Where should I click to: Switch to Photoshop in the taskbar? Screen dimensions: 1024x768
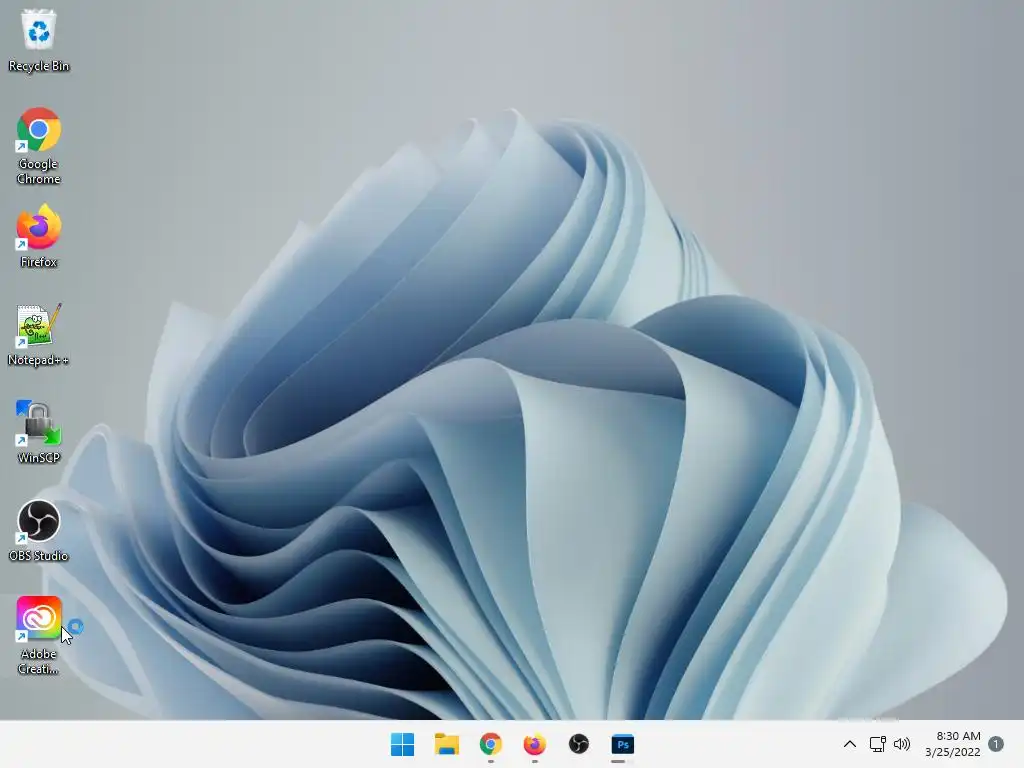622,744
